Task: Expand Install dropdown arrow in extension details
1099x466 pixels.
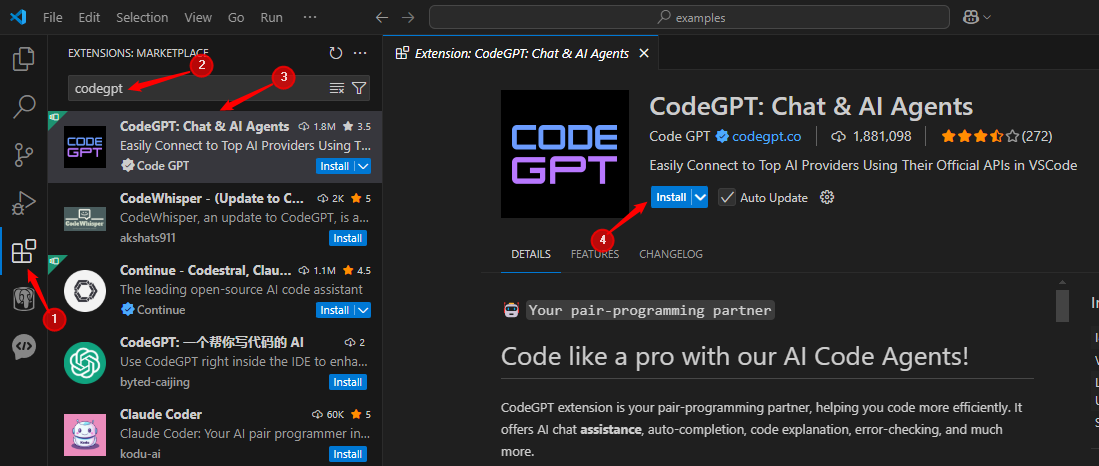Action: [x=700, y=198]
